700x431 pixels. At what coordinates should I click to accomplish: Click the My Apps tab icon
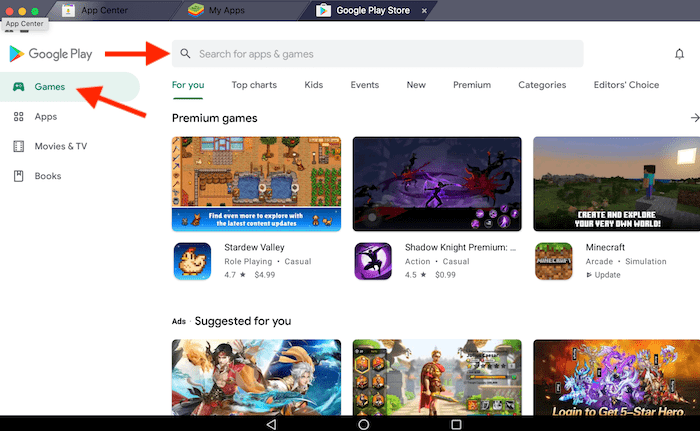[196, 10]
